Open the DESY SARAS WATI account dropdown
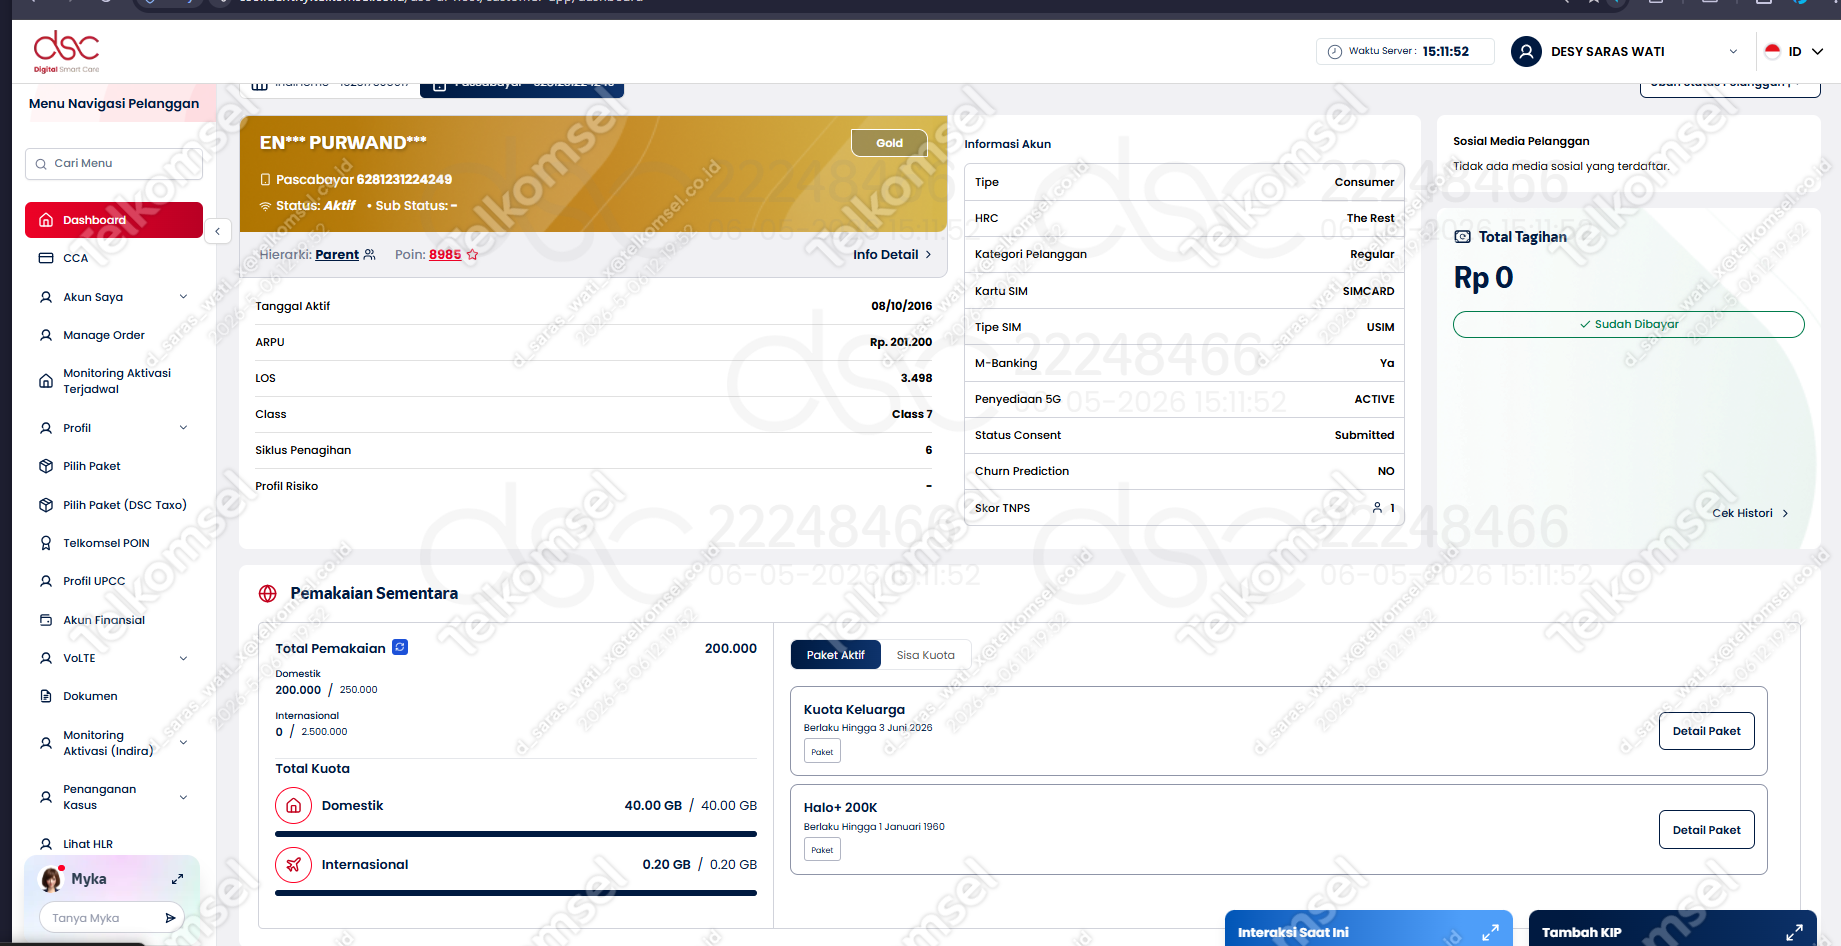Viewport: 1841px width, 946px height. pyautogui.click(x=1733, y=52)
